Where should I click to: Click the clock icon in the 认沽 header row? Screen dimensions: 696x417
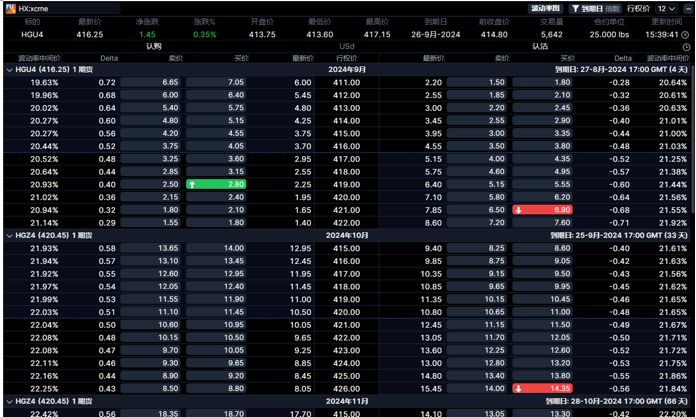[686, 47]
